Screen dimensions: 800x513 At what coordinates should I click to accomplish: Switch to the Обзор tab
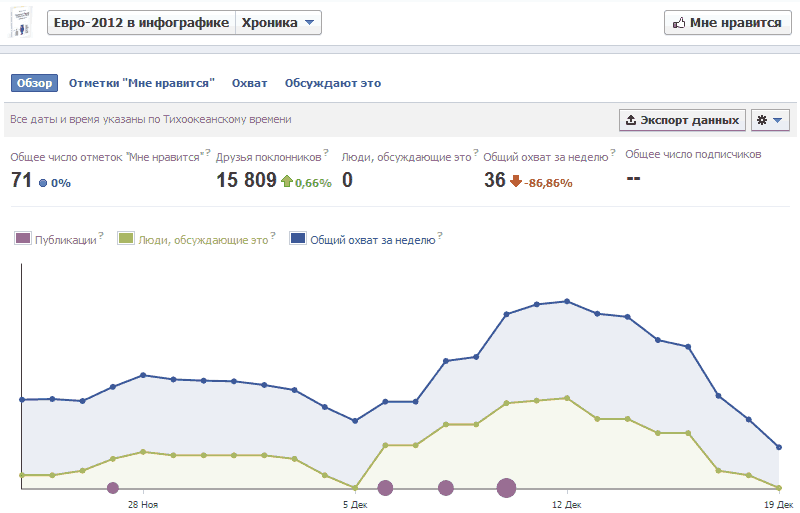coord(34,83)
